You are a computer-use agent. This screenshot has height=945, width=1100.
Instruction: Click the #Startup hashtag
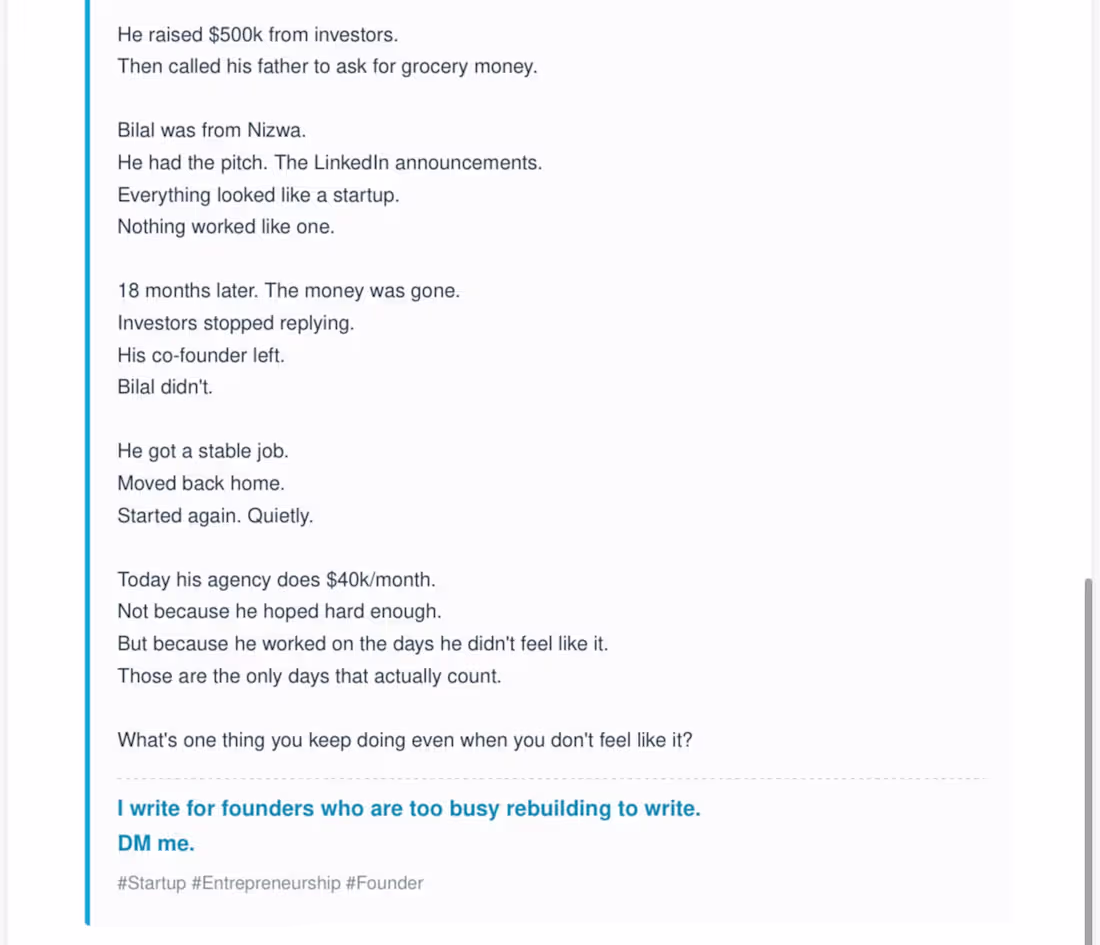click(x=152, y=883)
